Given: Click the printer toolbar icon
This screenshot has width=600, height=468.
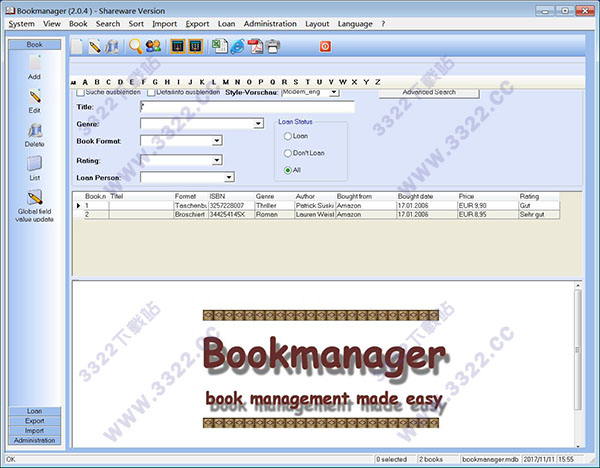Looking at the screenshot, I should (273, 47).
